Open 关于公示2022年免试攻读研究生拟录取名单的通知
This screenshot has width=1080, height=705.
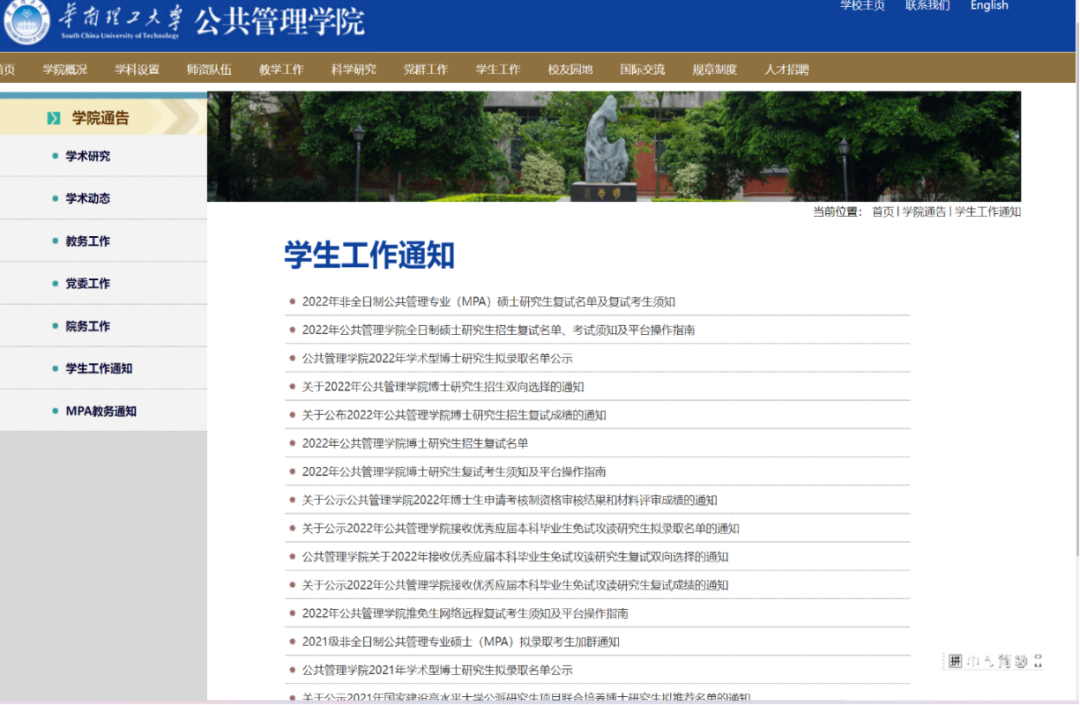click(521, 528)
